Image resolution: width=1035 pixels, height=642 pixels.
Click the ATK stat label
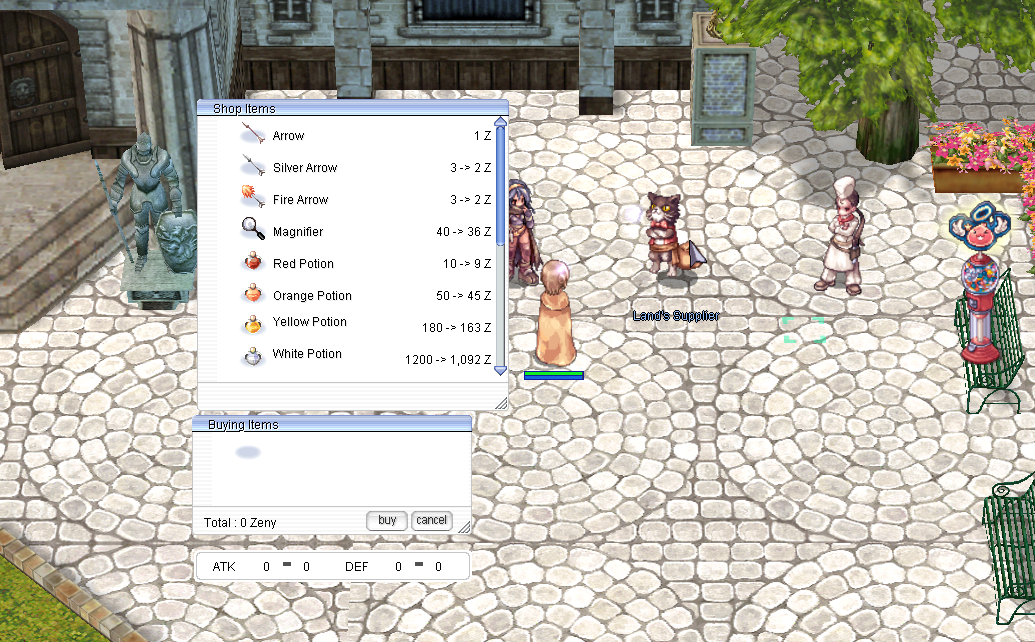tap(224, 567)
